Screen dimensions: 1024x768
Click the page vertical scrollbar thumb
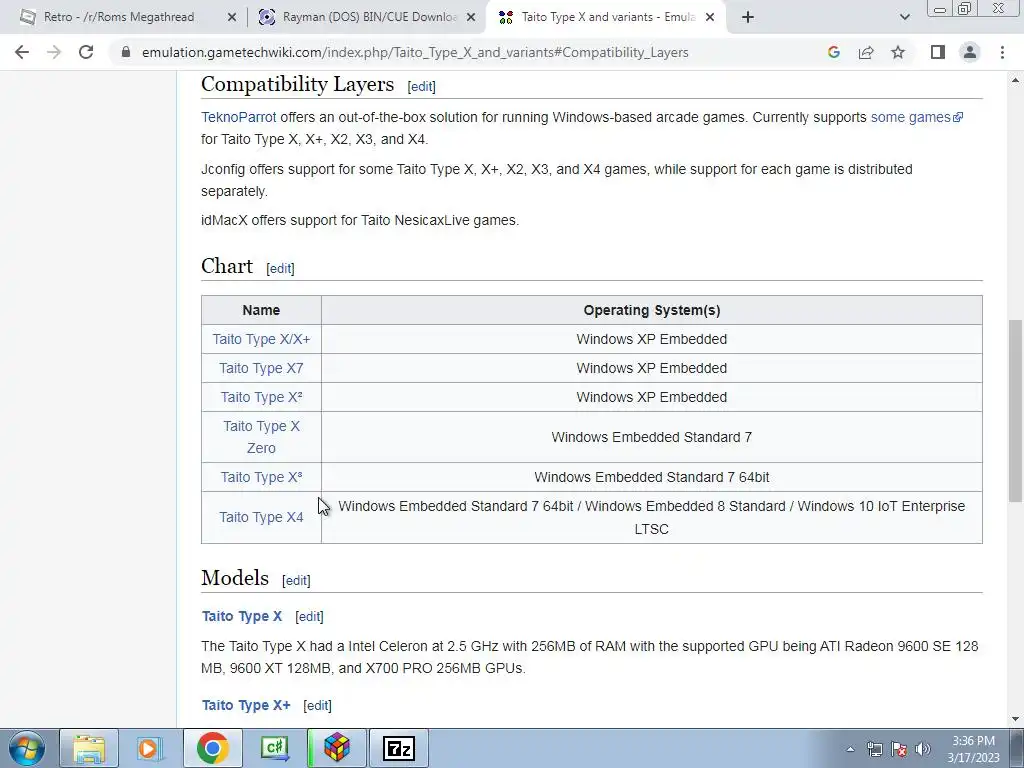pyautogui.click(x=1016, y=410)
